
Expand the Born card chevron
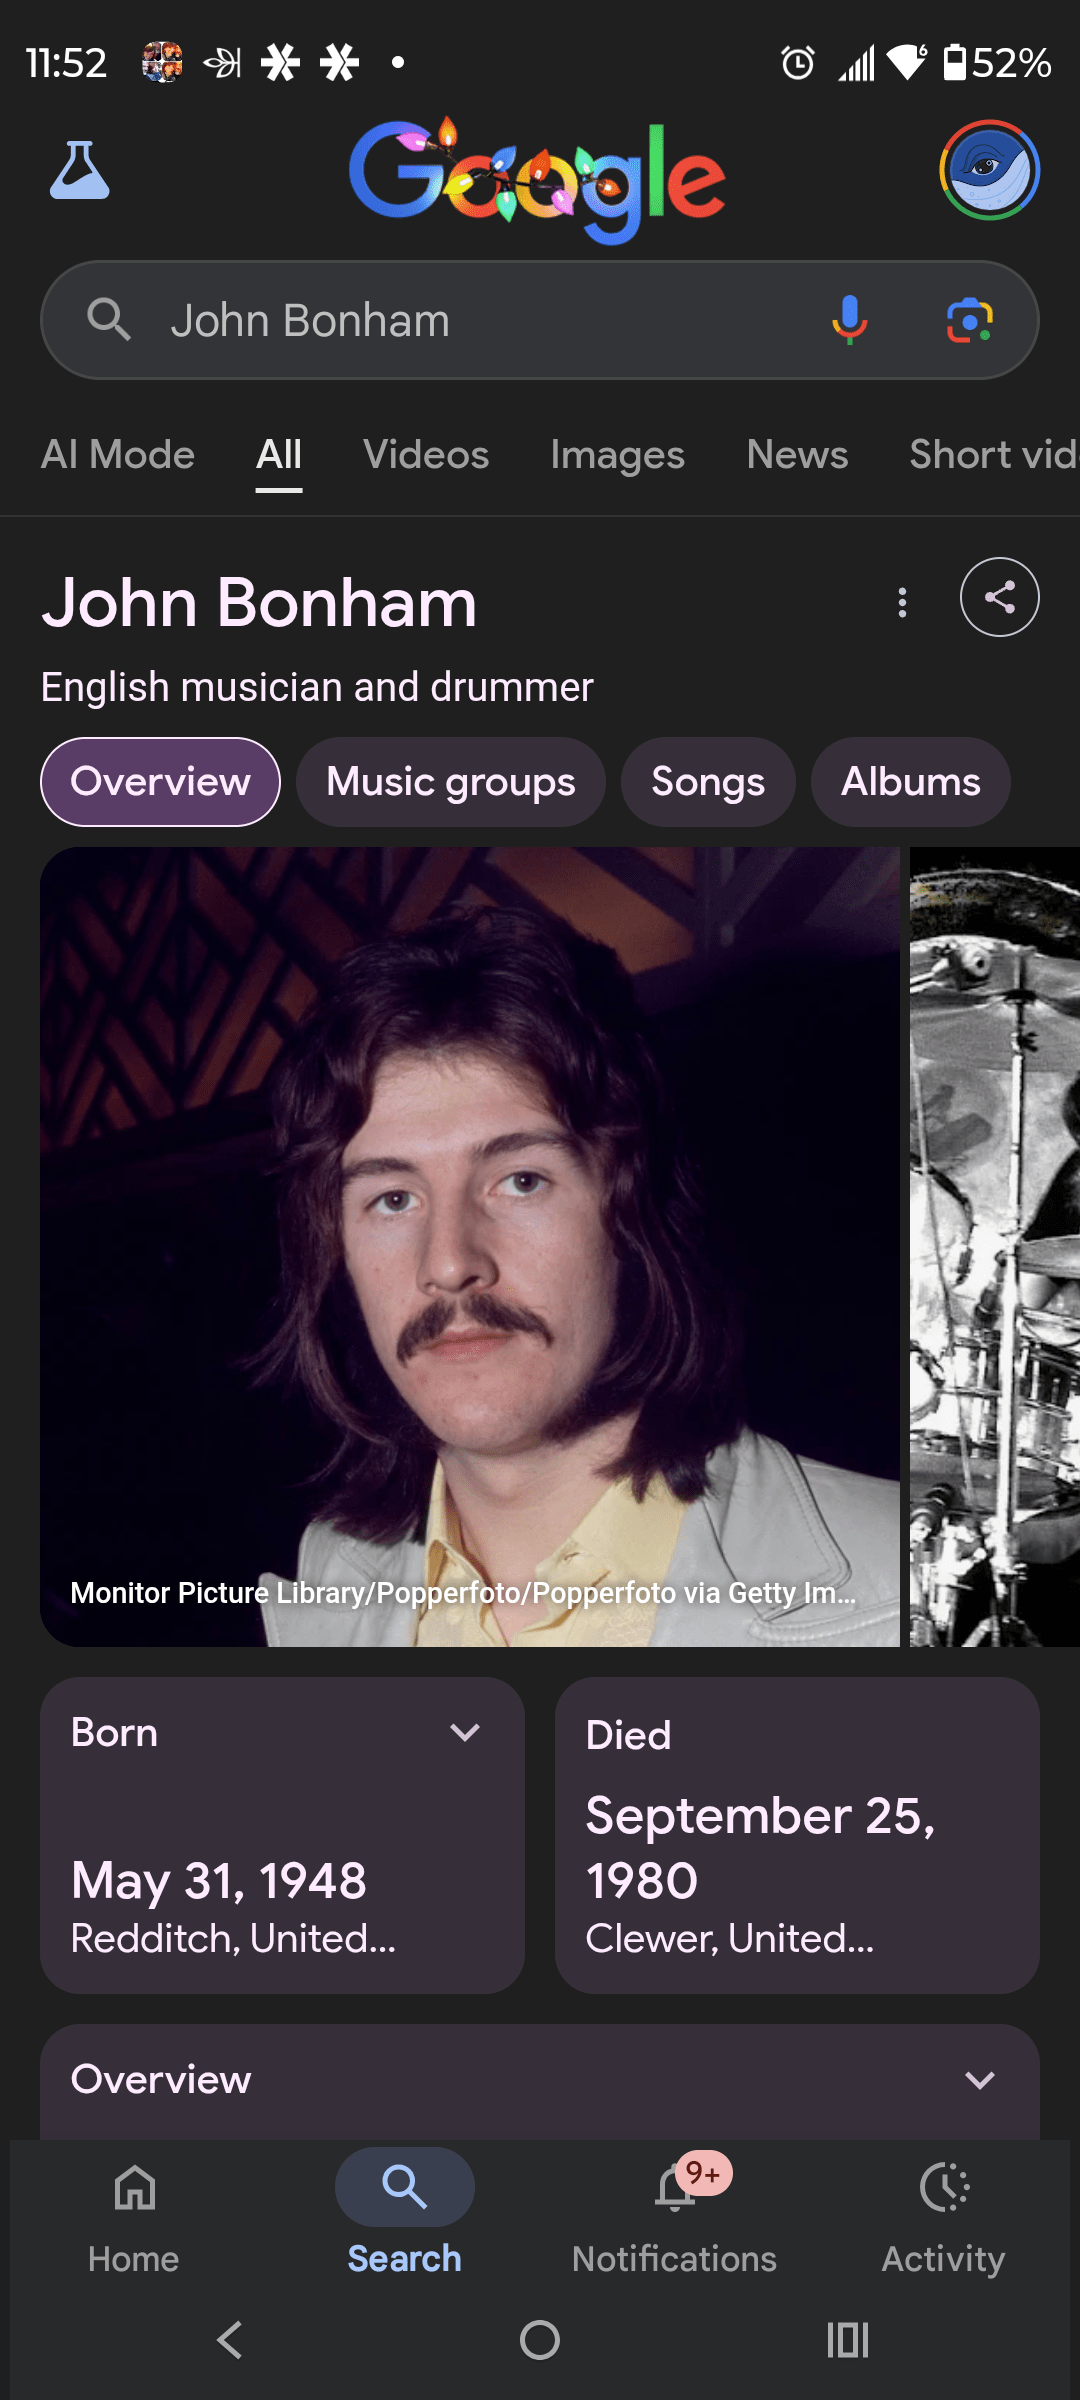pos(465,1732)
